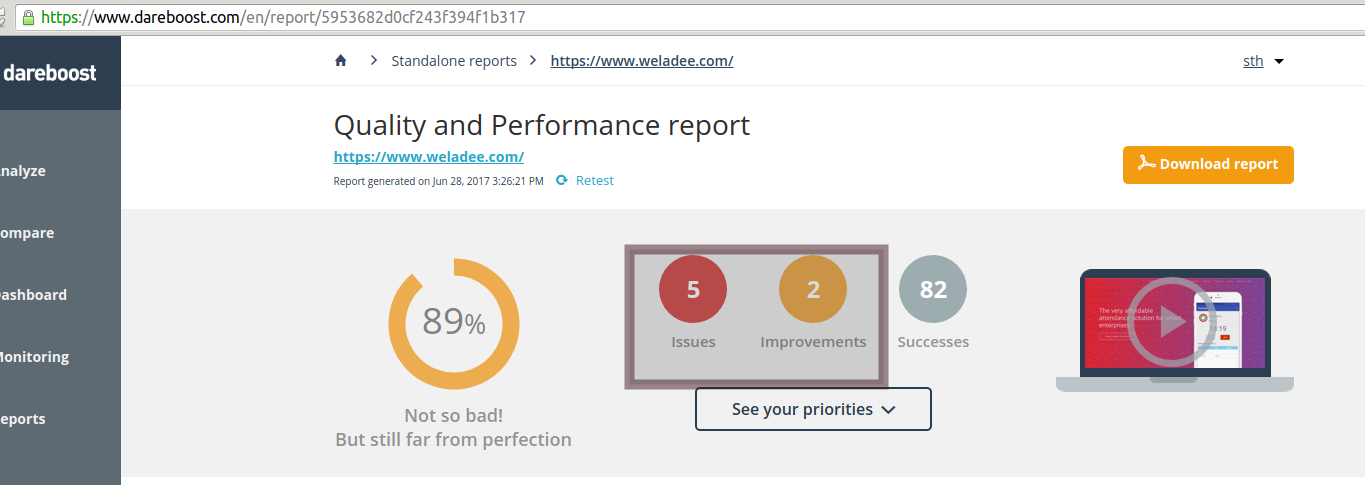Click the red 5 Issues circle
1365x485 pixels.
click(x=693, y=290)
